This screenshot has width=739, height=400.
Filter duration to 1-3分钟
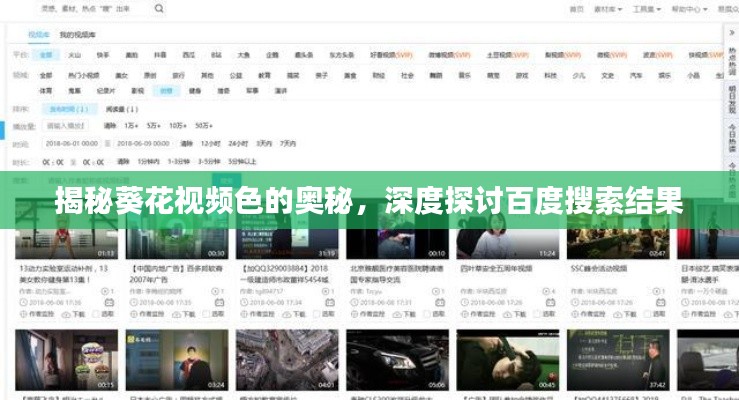click(x=179, y=162)
